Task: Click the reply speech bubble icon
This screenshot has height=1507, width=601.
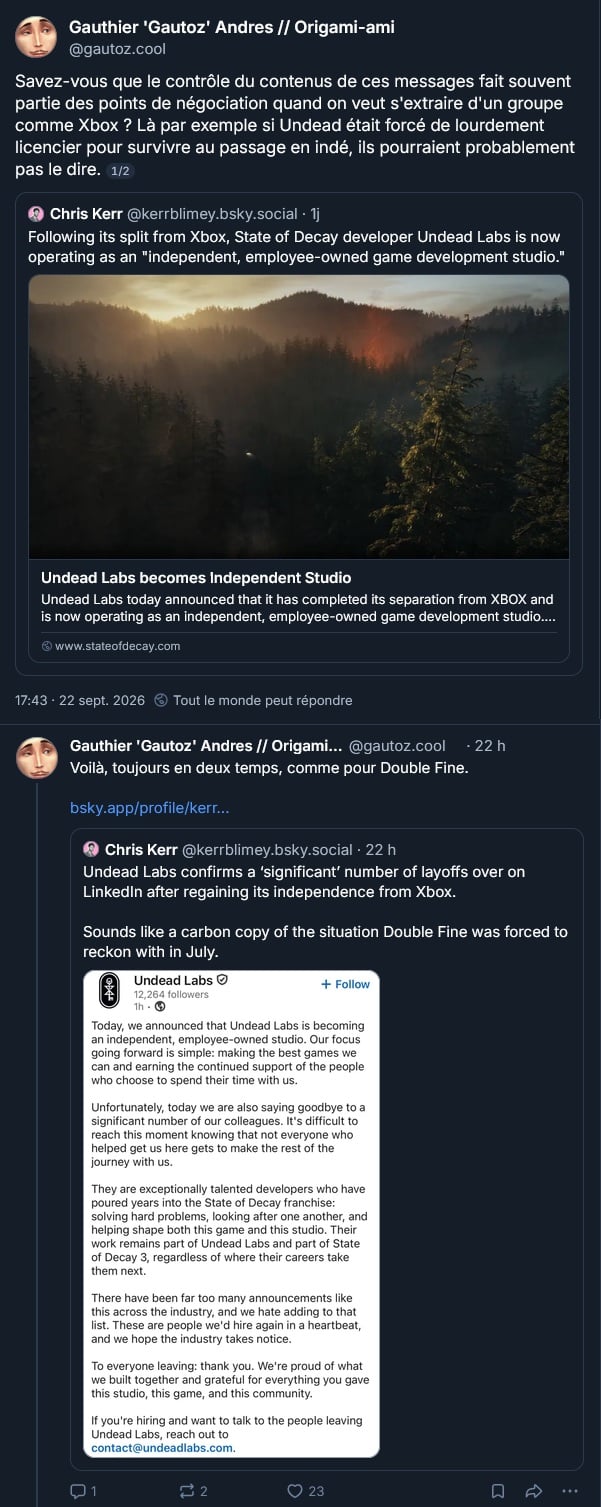Action: click(x=78, y=1490)
